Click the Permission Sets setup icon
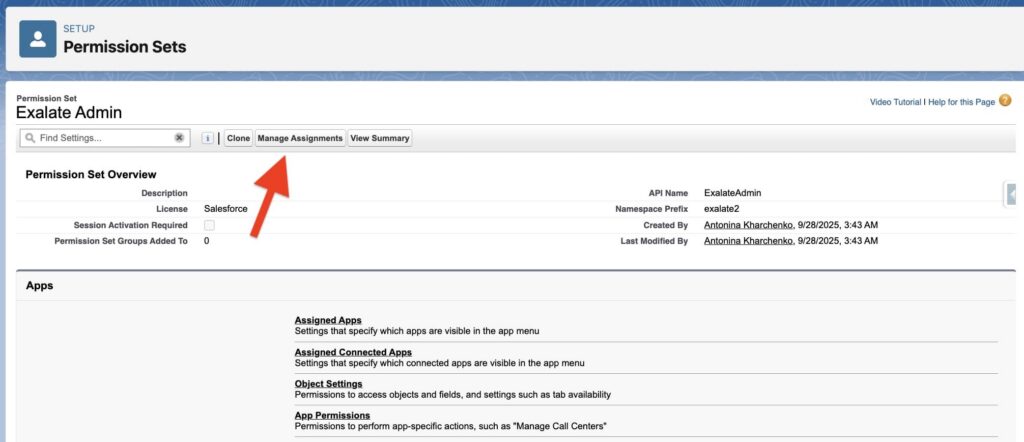The image size is (1024, 442). 38,39
